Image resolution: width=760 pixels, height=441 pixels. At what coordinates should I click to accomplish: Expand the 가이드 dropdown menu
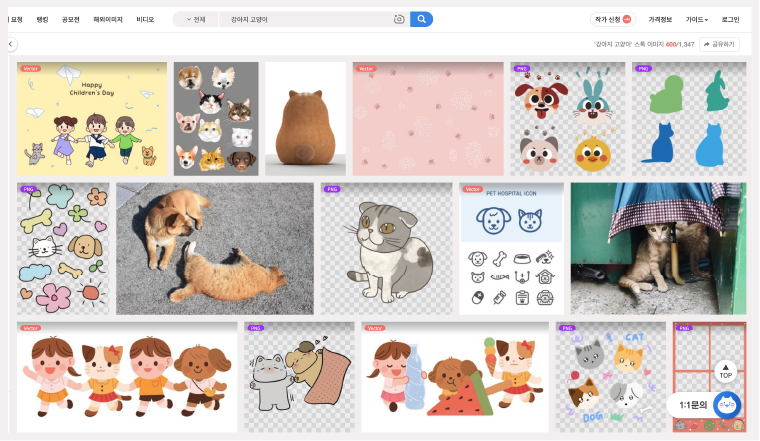[696, 19]
